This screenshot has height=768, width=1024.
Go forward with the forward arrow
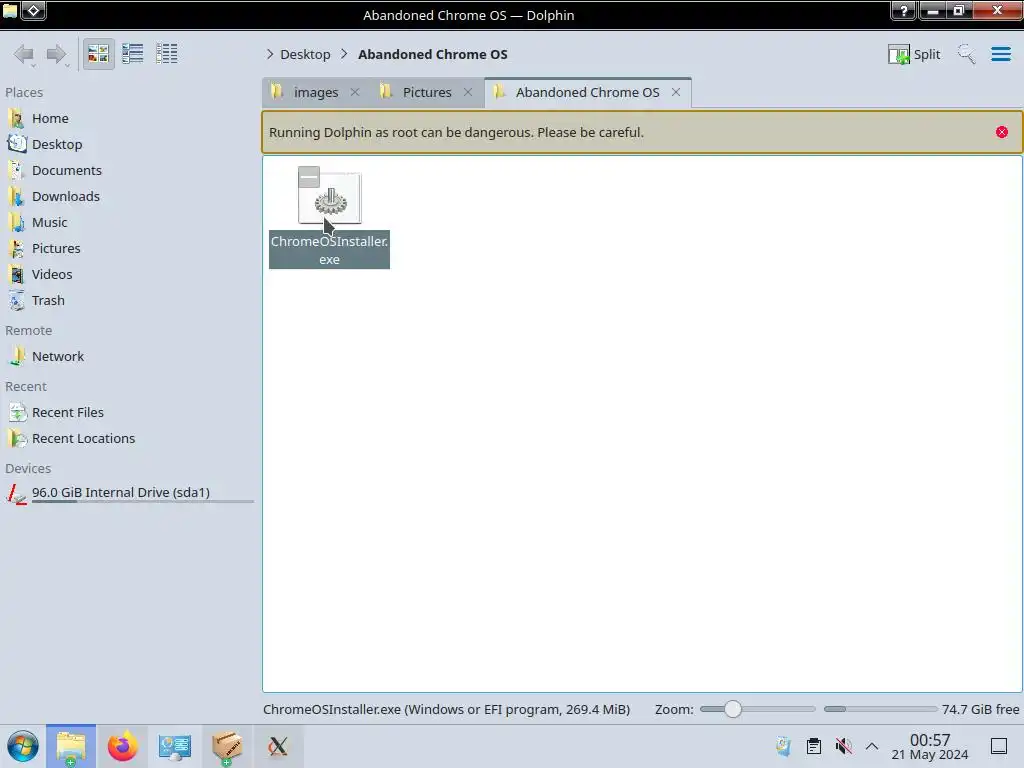pos(57,54)
